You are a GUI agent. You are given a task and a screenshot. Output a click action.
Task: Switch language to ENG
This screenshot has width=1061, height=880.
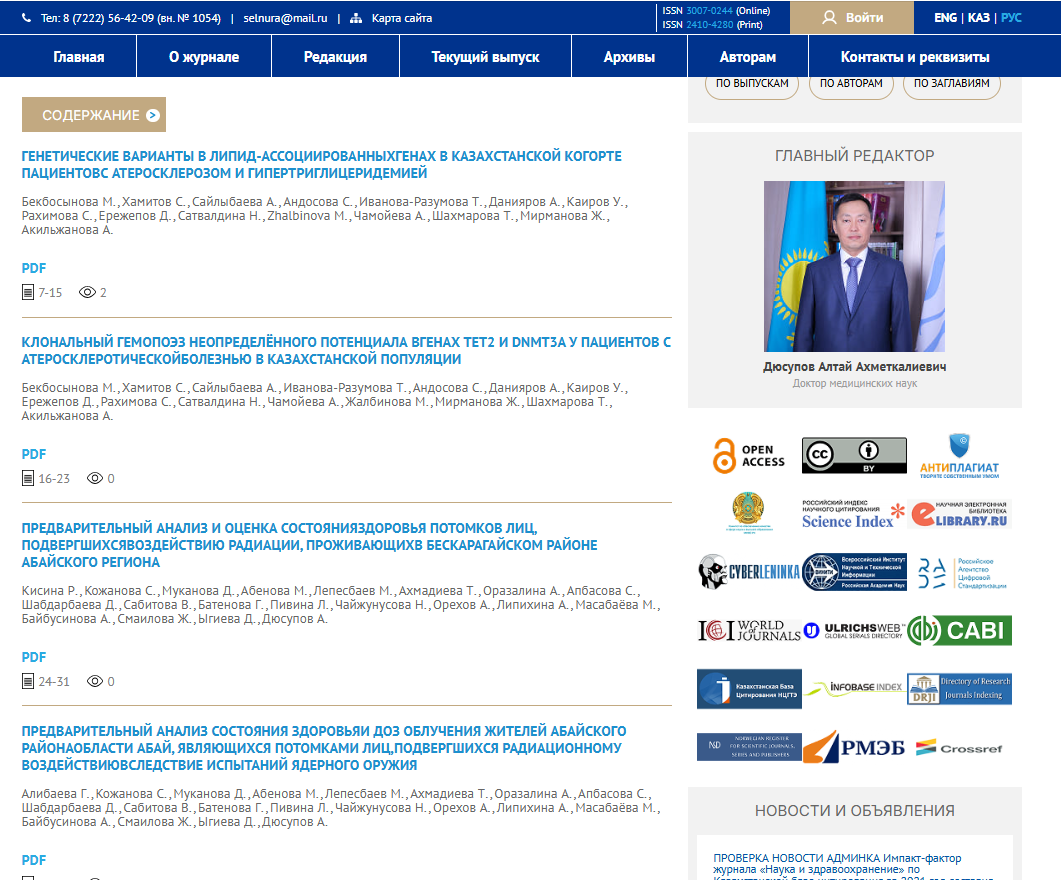[945, 18]
